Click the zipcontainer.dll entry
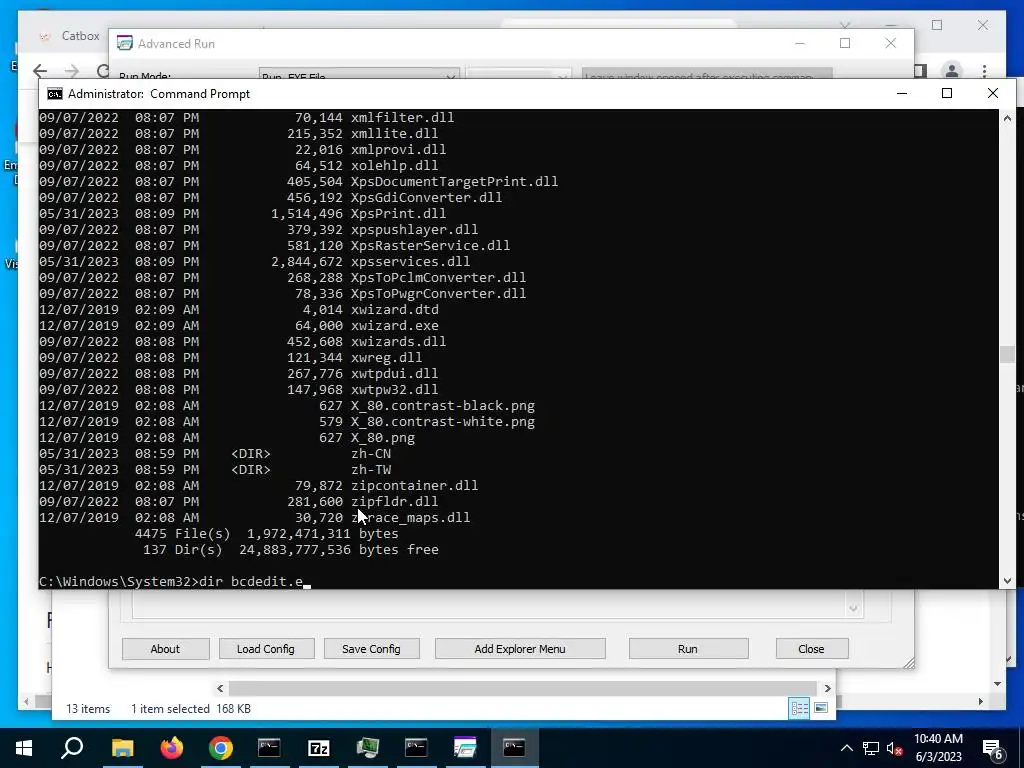Screen dimensions: 1024x768 click(x=414, y=485)
